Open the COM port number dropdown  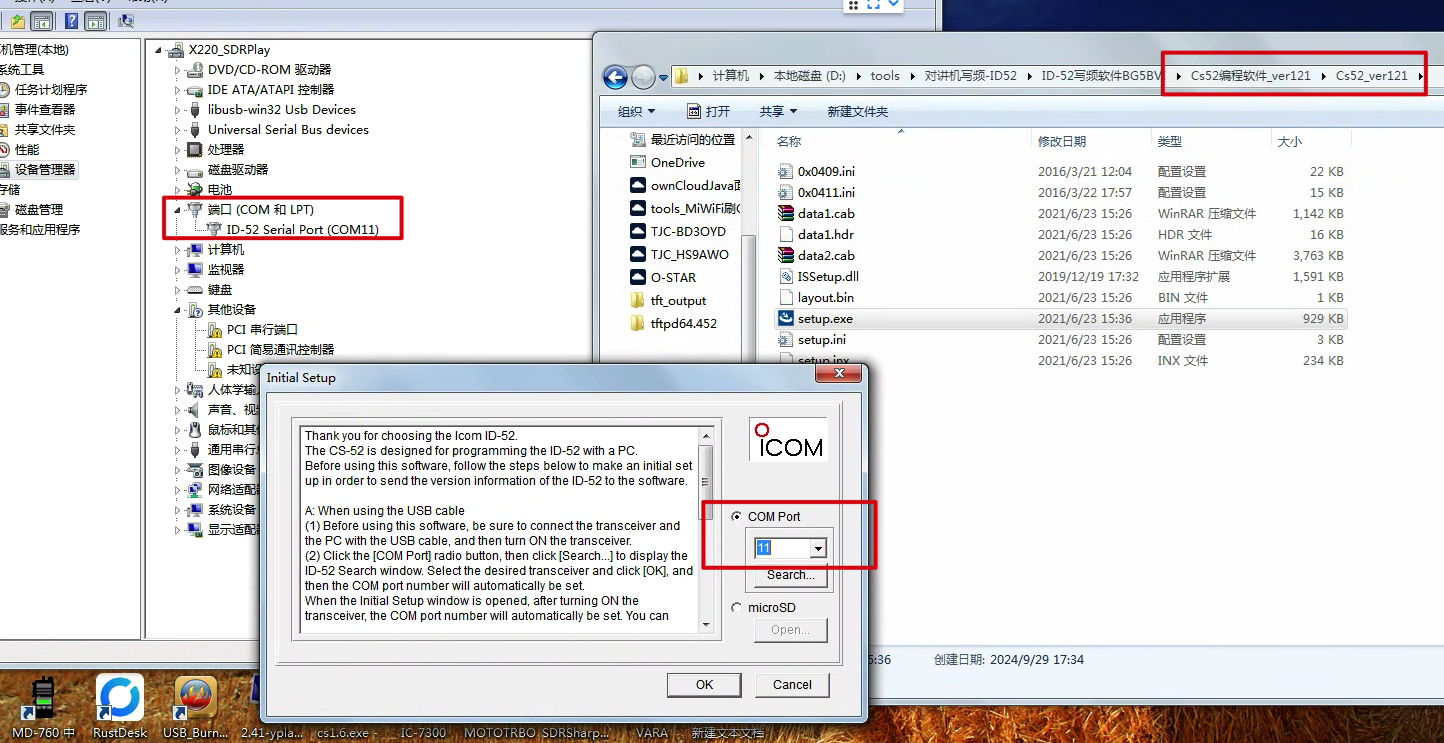[x=819, y=548]
